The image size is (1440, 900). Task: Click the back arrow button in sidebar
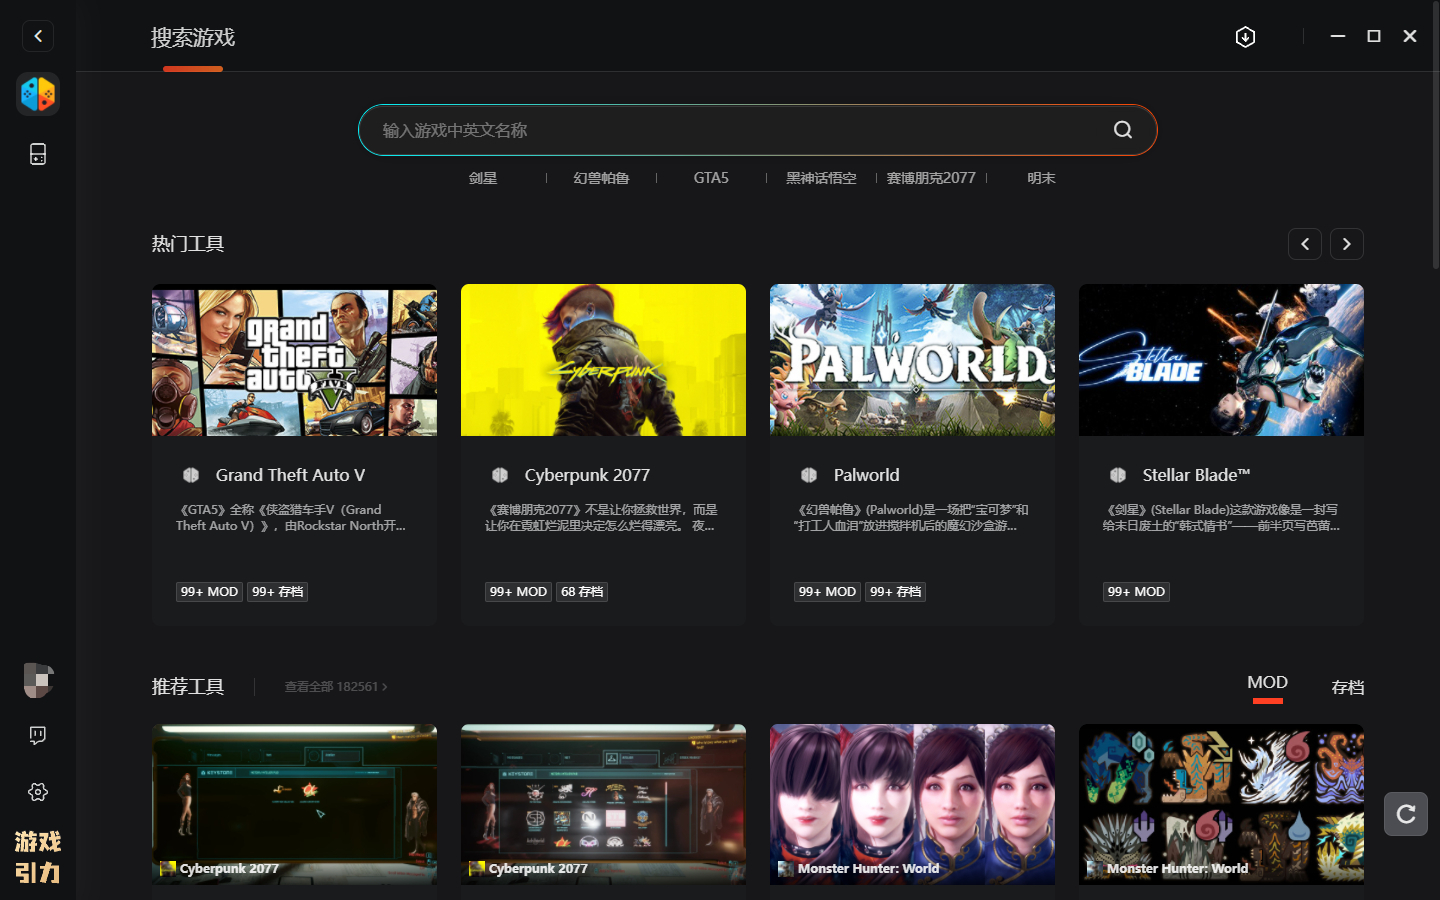click(38, 36)
